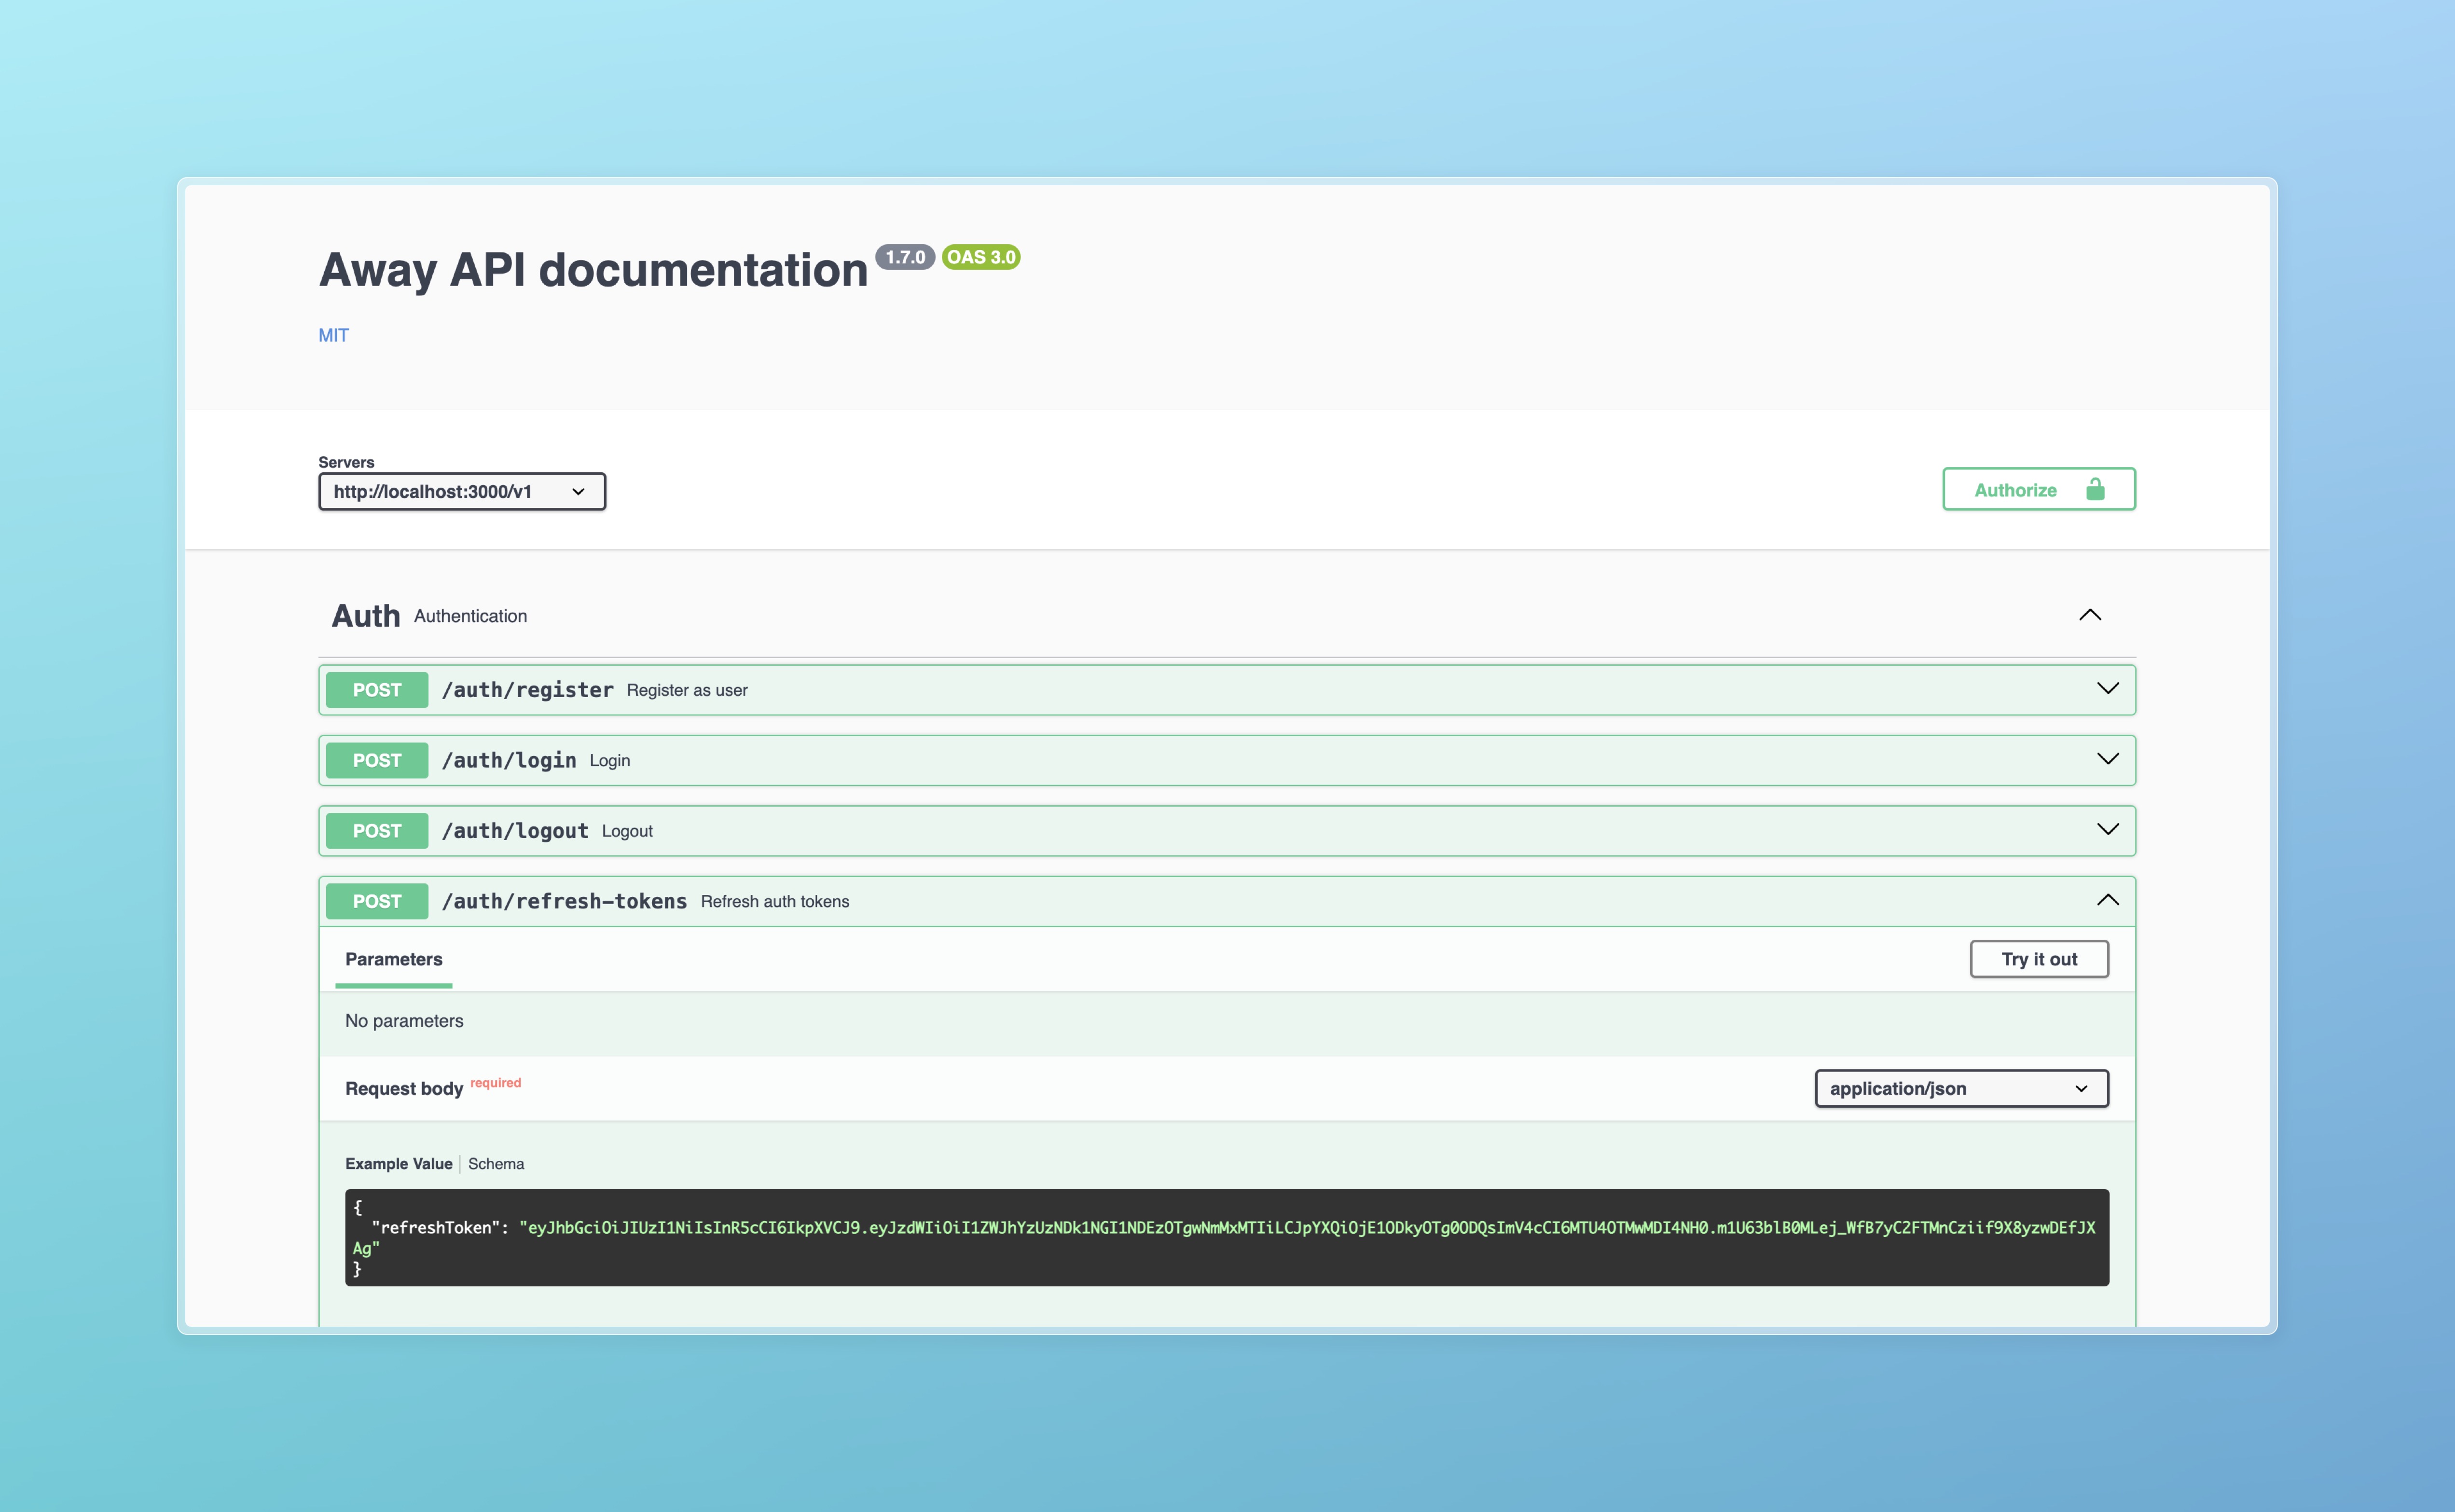Click the POST badge for /auth/logout
The height and width of the screenshot is (1512, 2455).
click(377, 831)
